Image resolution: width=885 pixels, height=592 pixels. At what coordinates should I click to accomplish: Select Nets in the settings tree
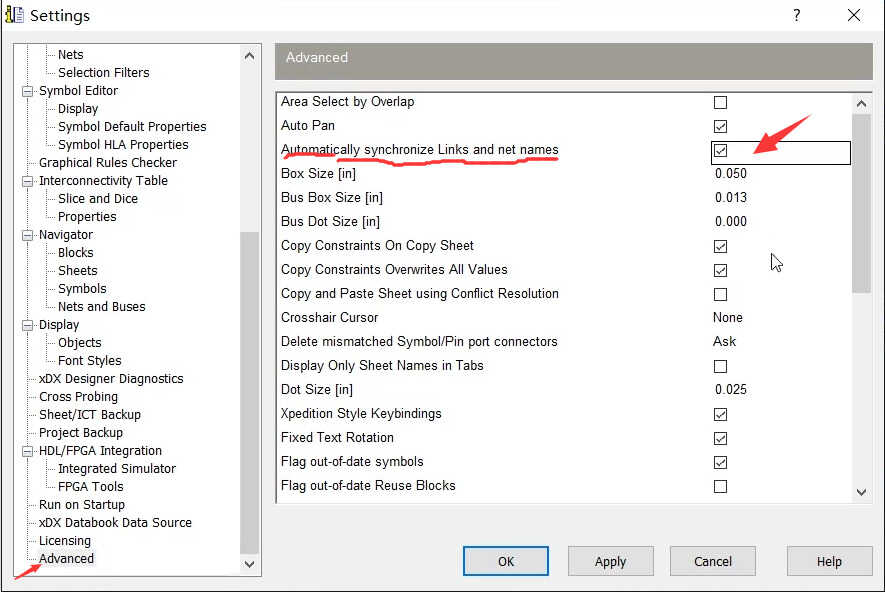coord(71,55)
